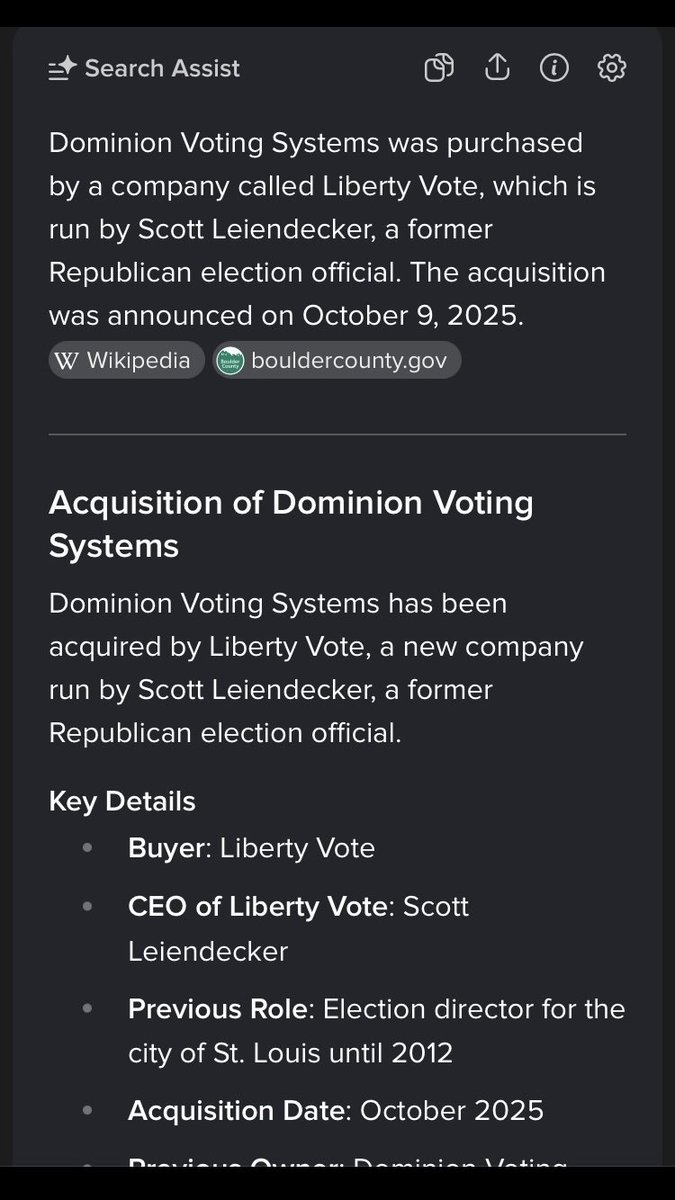Click the bullet dot beside Buyer

click(87, 849)
